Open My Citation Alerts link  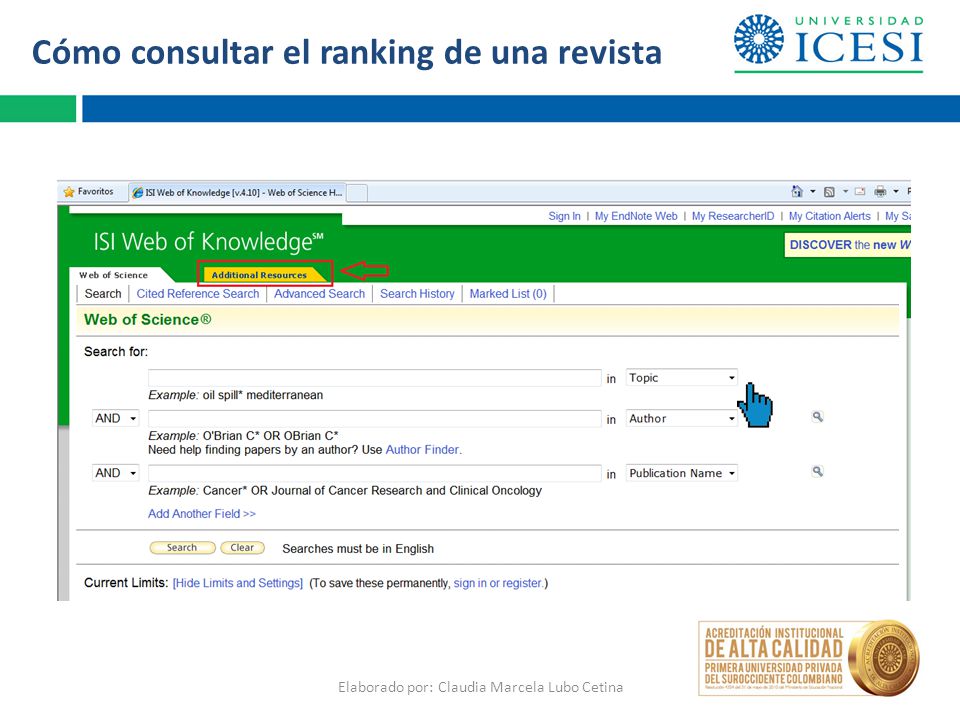click(830, 216)
